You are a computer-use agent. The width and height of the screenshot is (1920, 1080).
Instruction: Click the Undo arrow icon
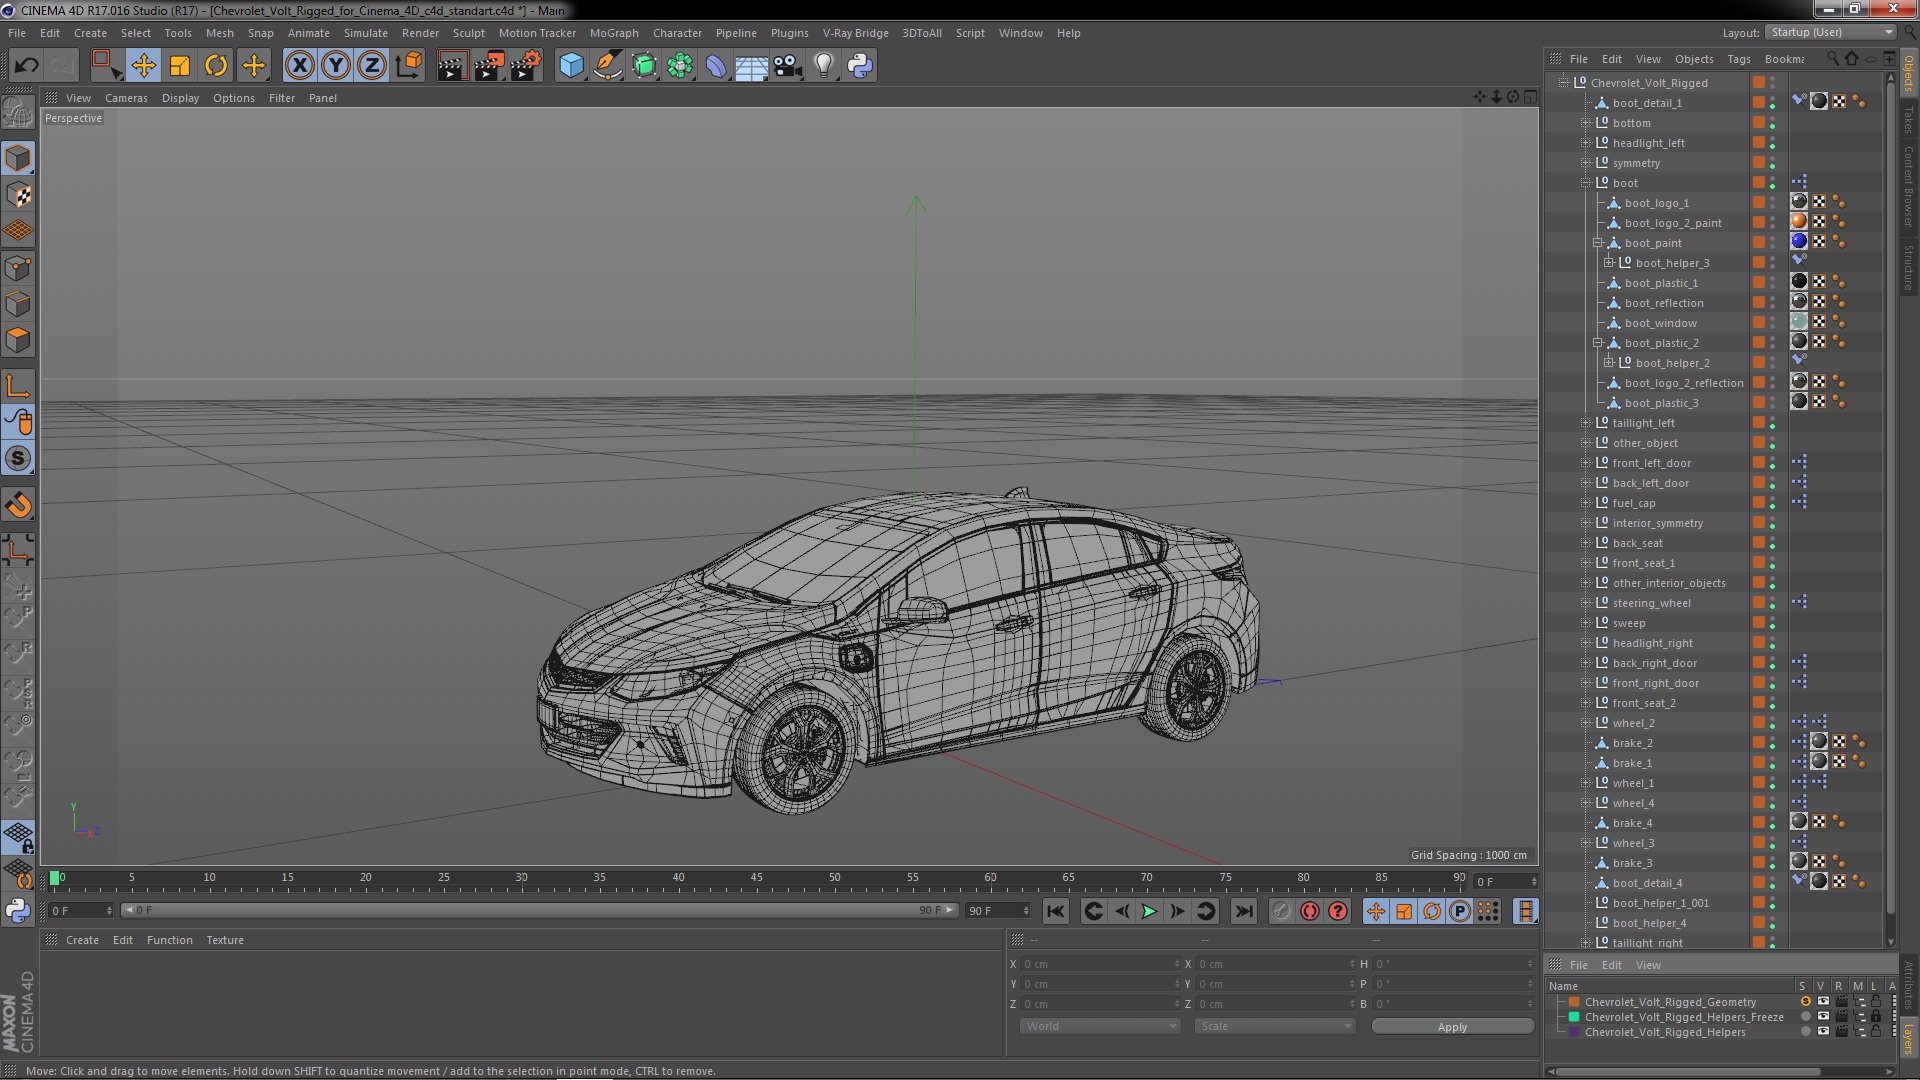pos(26,66)
